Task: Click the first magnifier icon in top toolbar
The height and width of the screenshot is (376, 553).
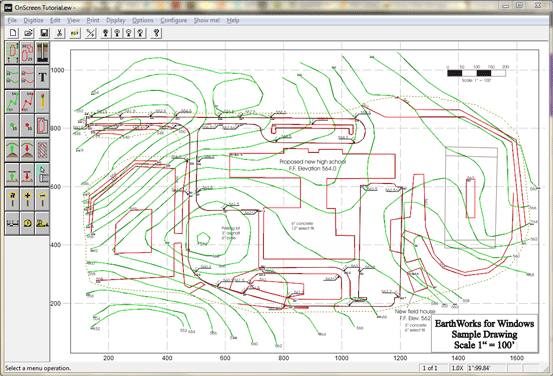Action: 105,33
